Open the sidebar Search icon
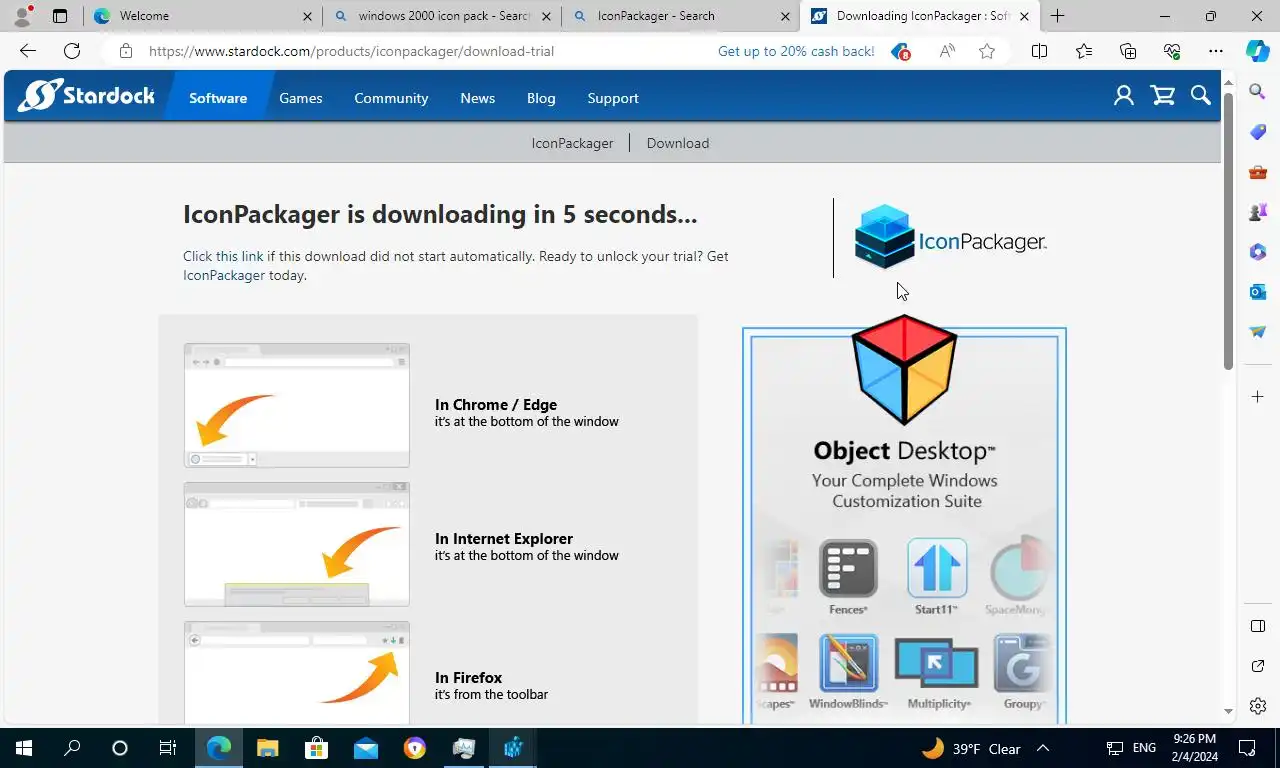 (1258, 92)
